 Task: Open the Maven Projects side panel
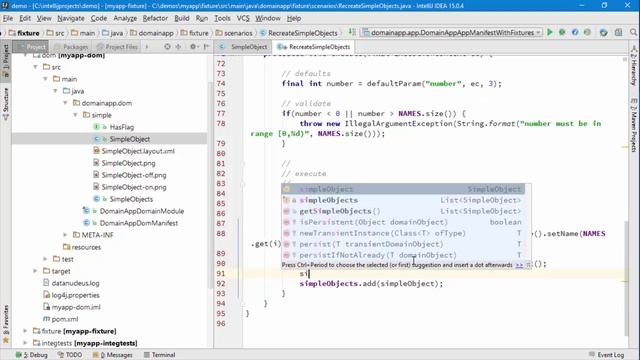coord(634,126)
